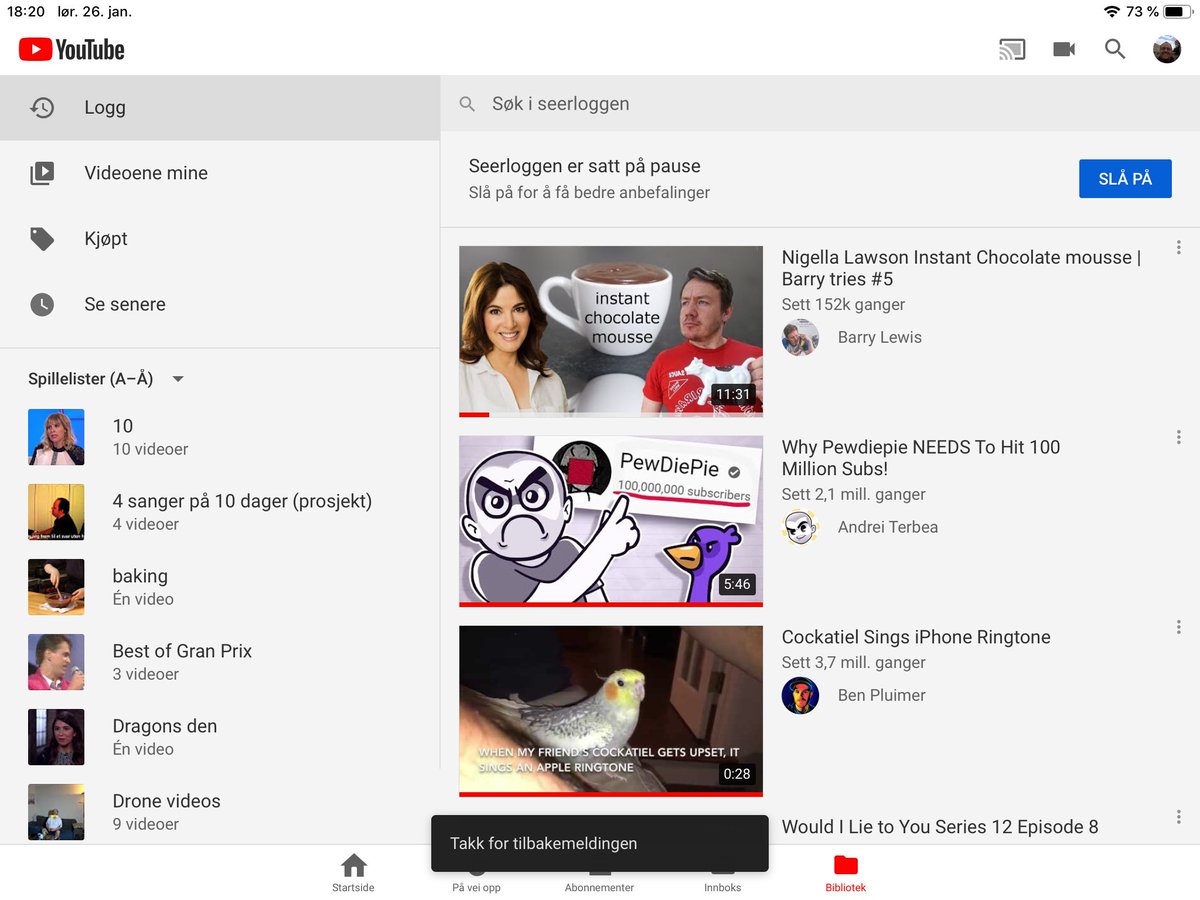1200x900 pixels.
Task: Open the YouTube home logo
Action: click(71, 49)
